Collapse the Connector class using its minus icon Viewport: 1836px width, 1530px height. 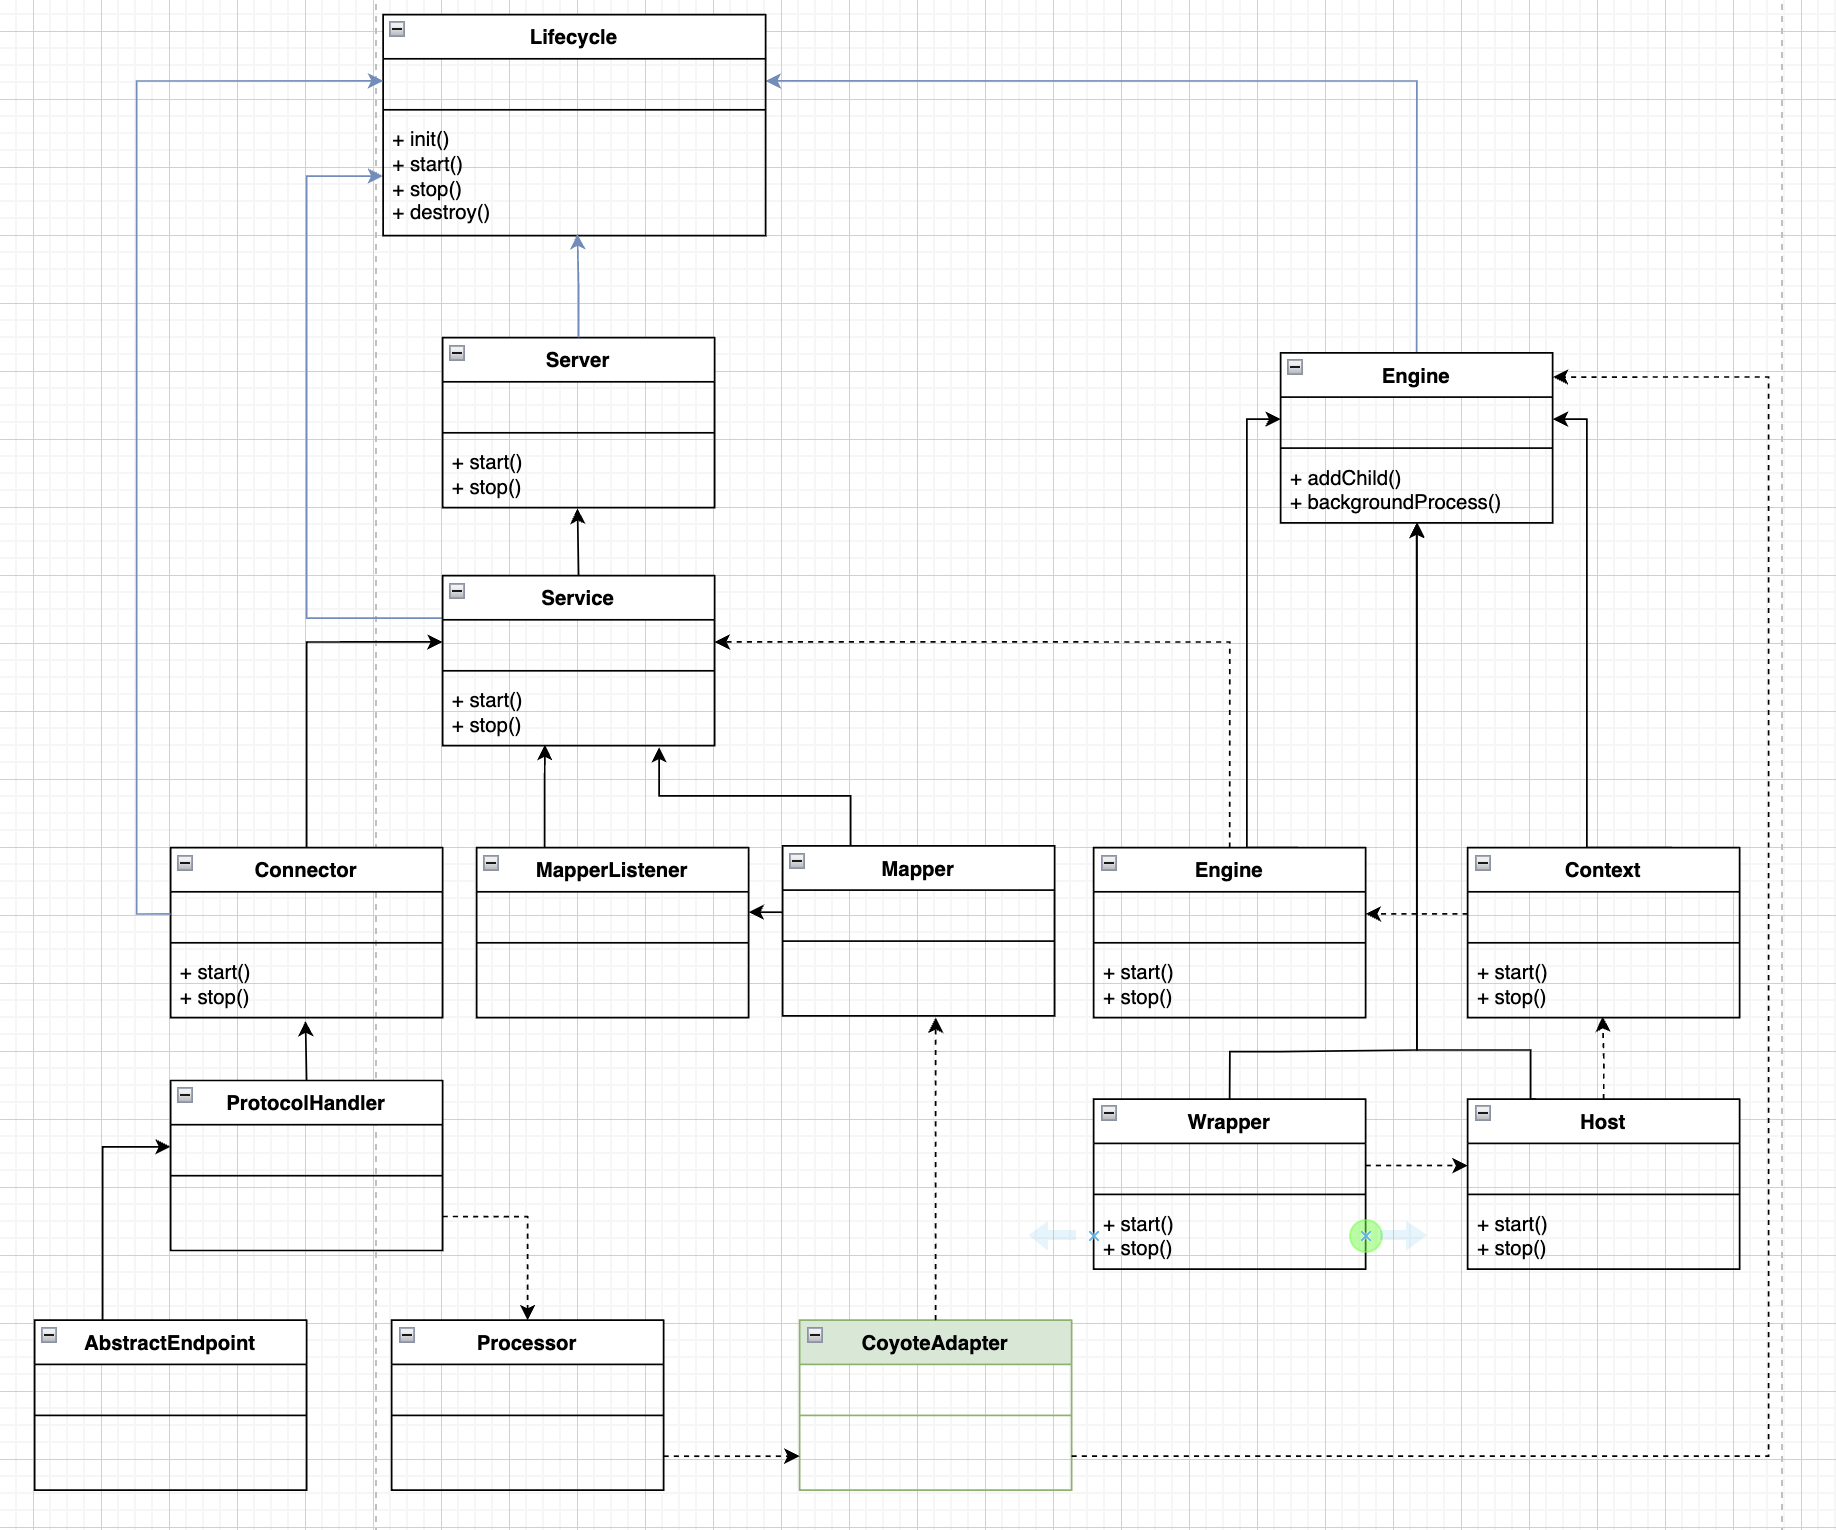[x=185, y=863]
